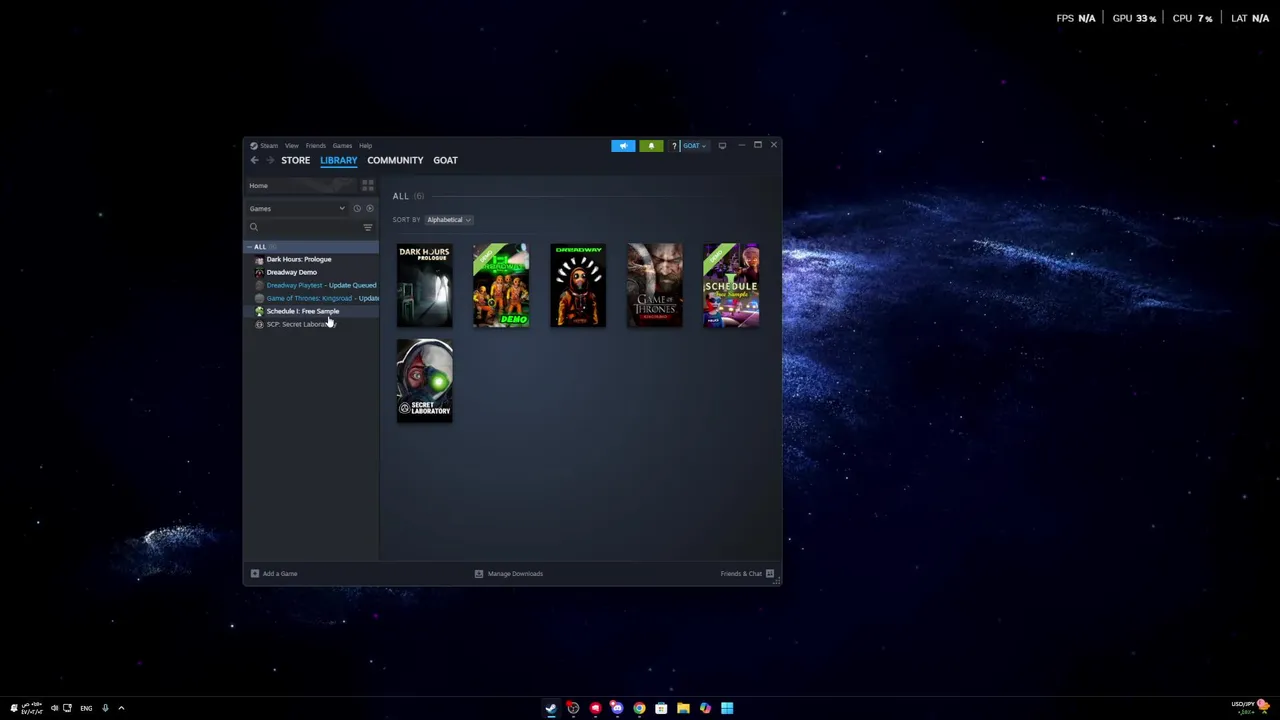
Task: Open Copilot from the taskbar
Action: pyautogui.click(x=705, y=708)
